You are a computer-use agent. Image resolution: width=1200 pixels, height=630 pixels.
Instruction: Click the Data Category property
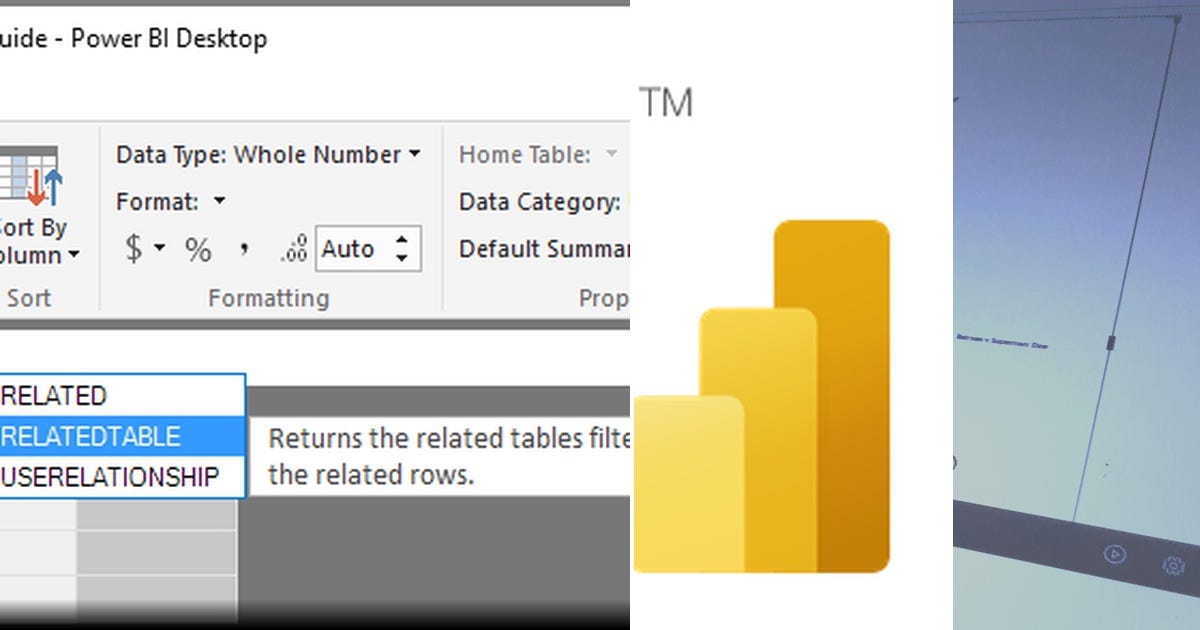pos(540,201)
